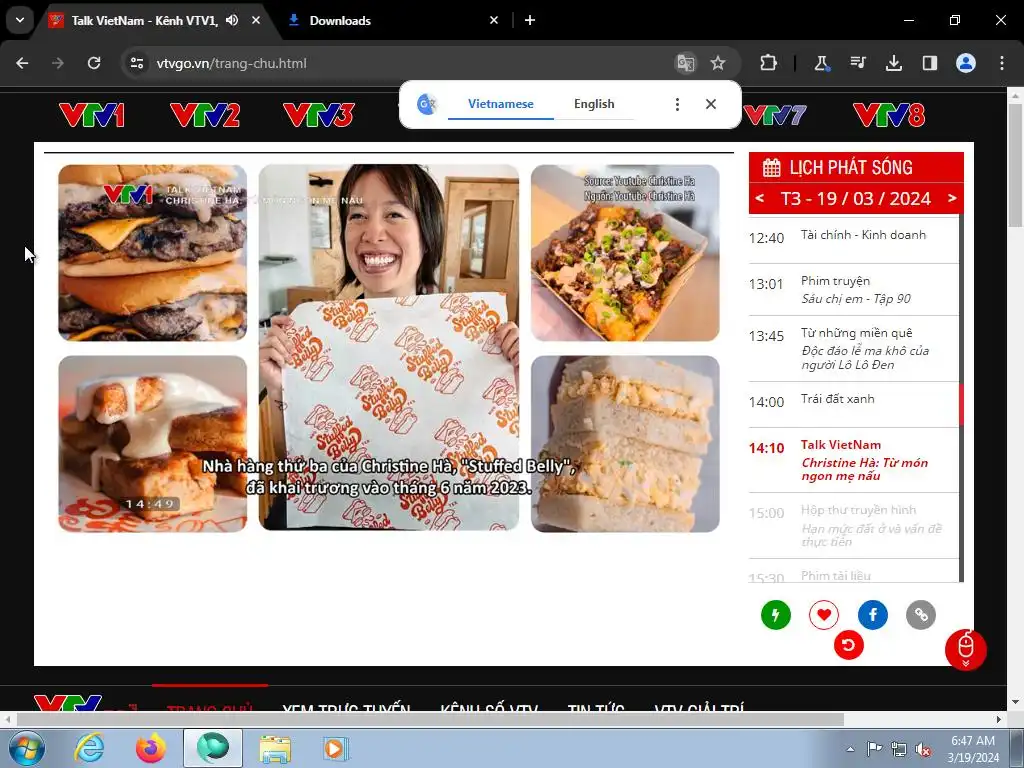This screenshot has width=1024, height=768.
Task: Open the KÊNH SỐ VTV menu item
Action: [489, 707]
